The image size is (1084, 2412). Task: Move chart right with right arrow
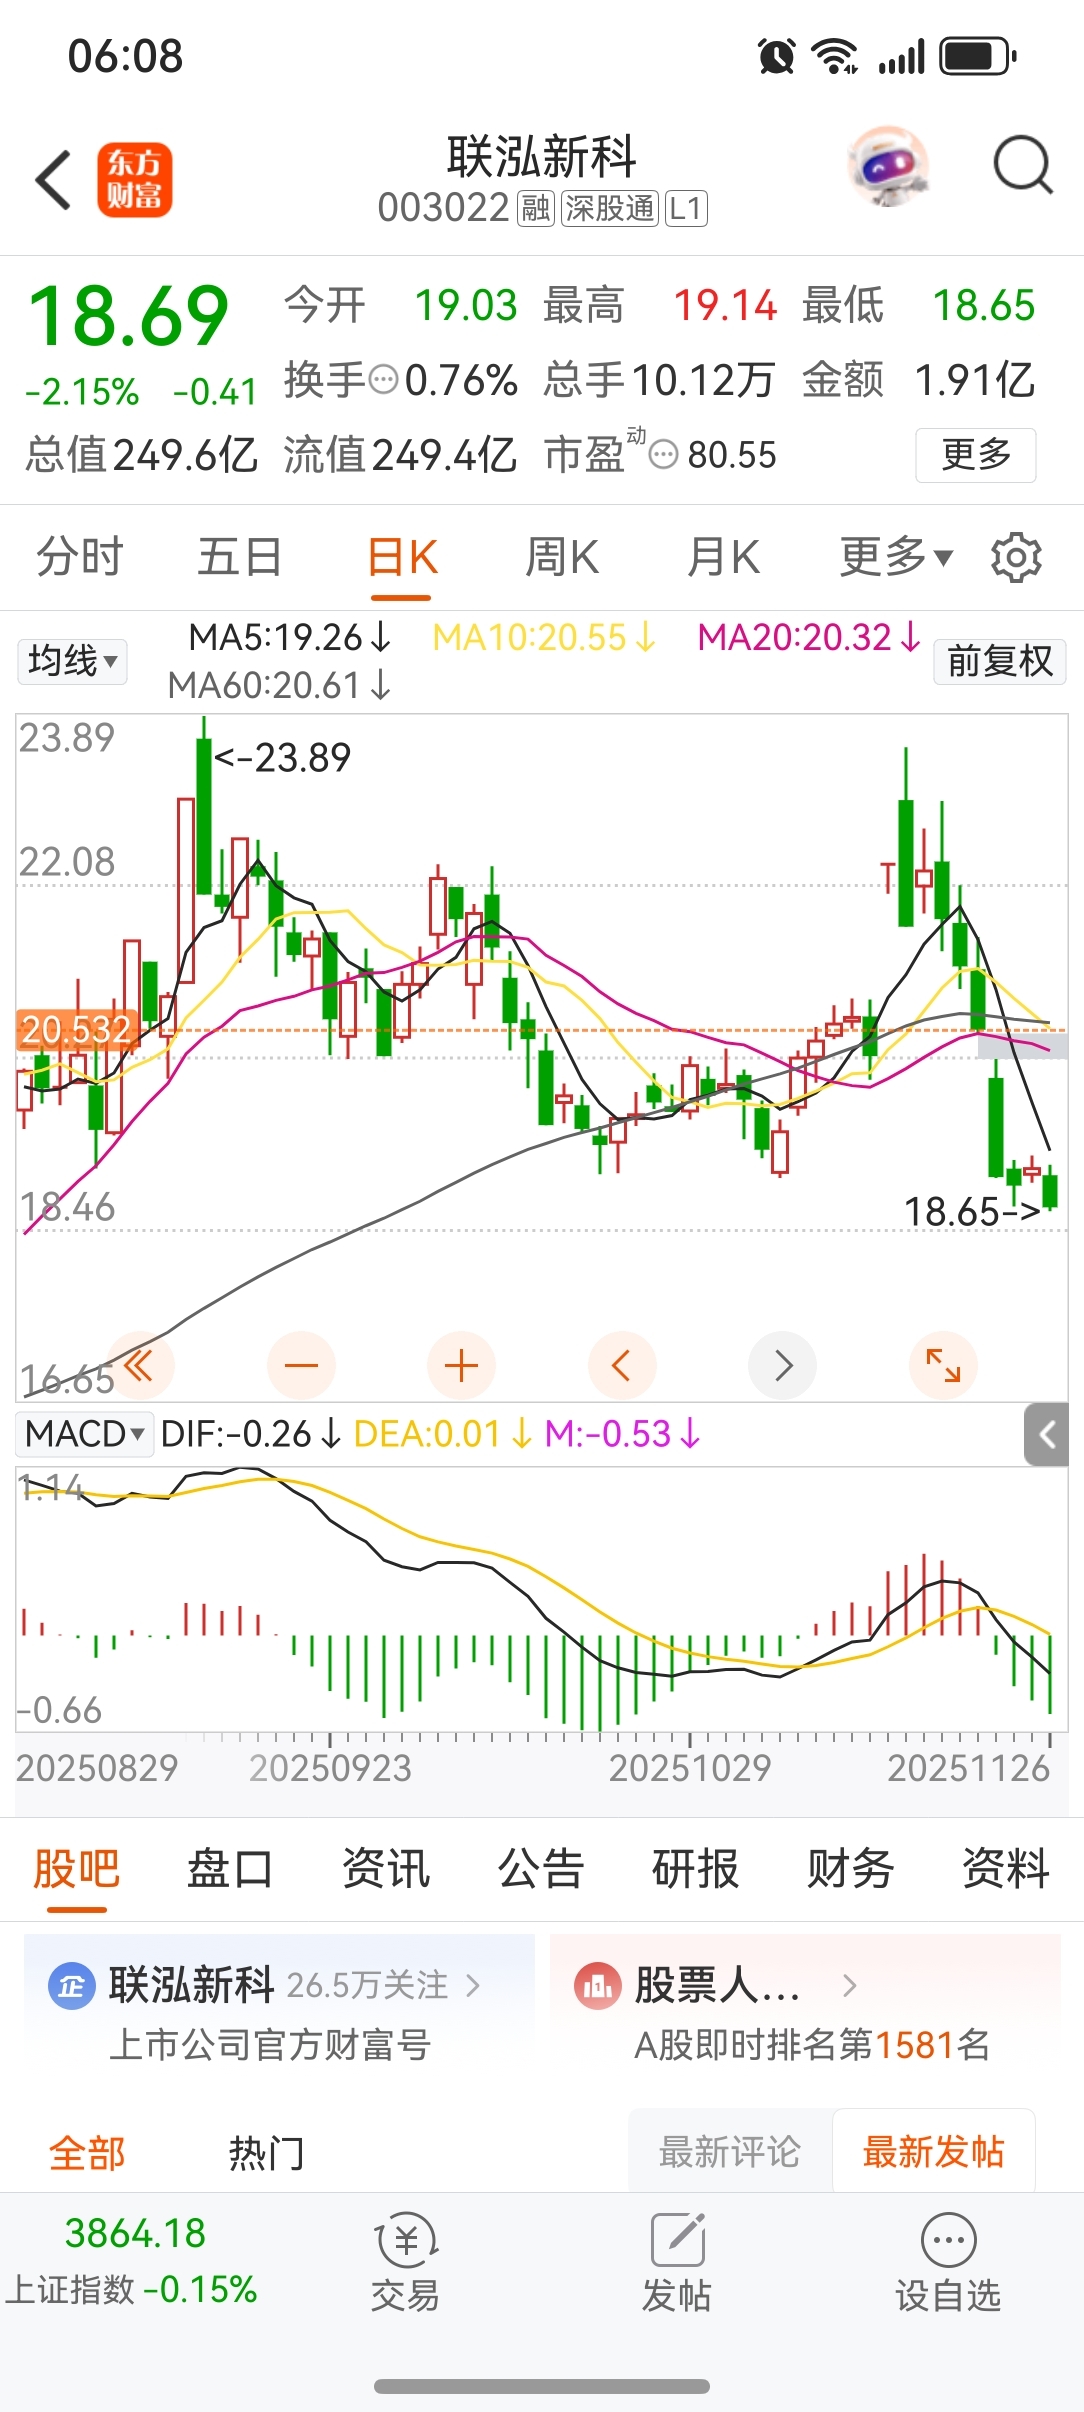click(783, 1365)
